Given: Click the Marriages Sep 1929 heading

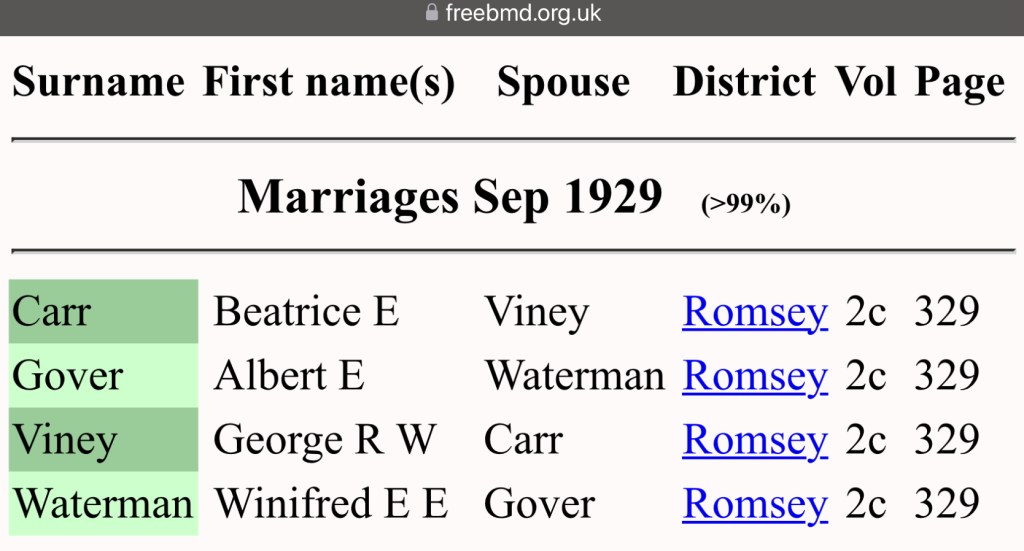Looking at the screenshot, I should click(450, 197).
